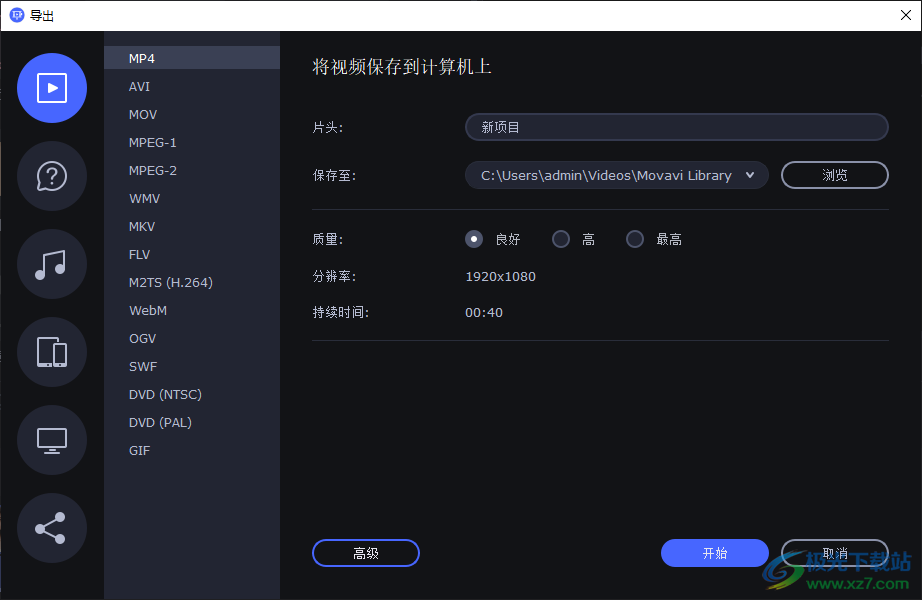Viewport: 922px width, 600px height.
Task: Click 浏览 to browse folders
Action: click(834, 174)
